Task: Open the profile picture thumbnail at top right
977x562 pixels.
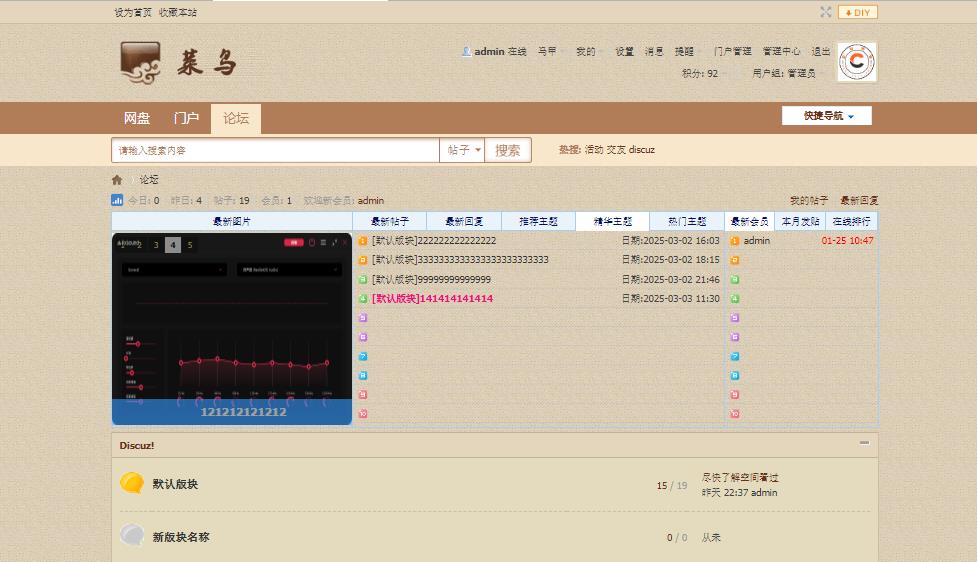Action: click(857, 62)
